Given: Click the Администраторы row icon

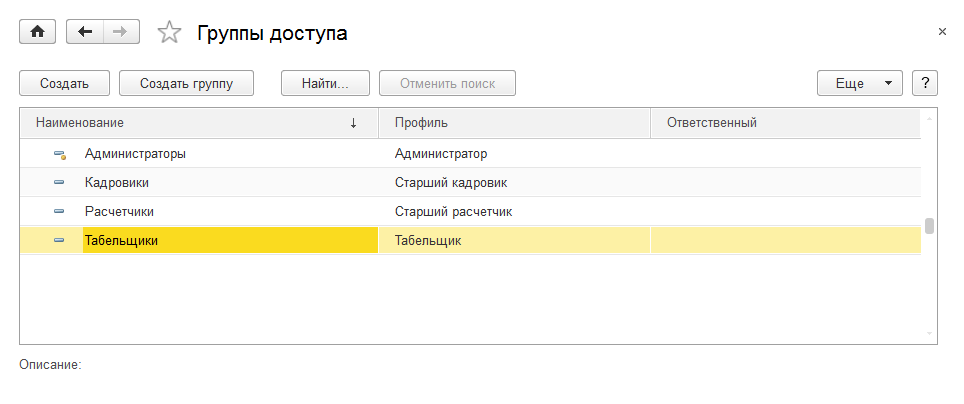Looking at the screenshot, I should point(59,154).
